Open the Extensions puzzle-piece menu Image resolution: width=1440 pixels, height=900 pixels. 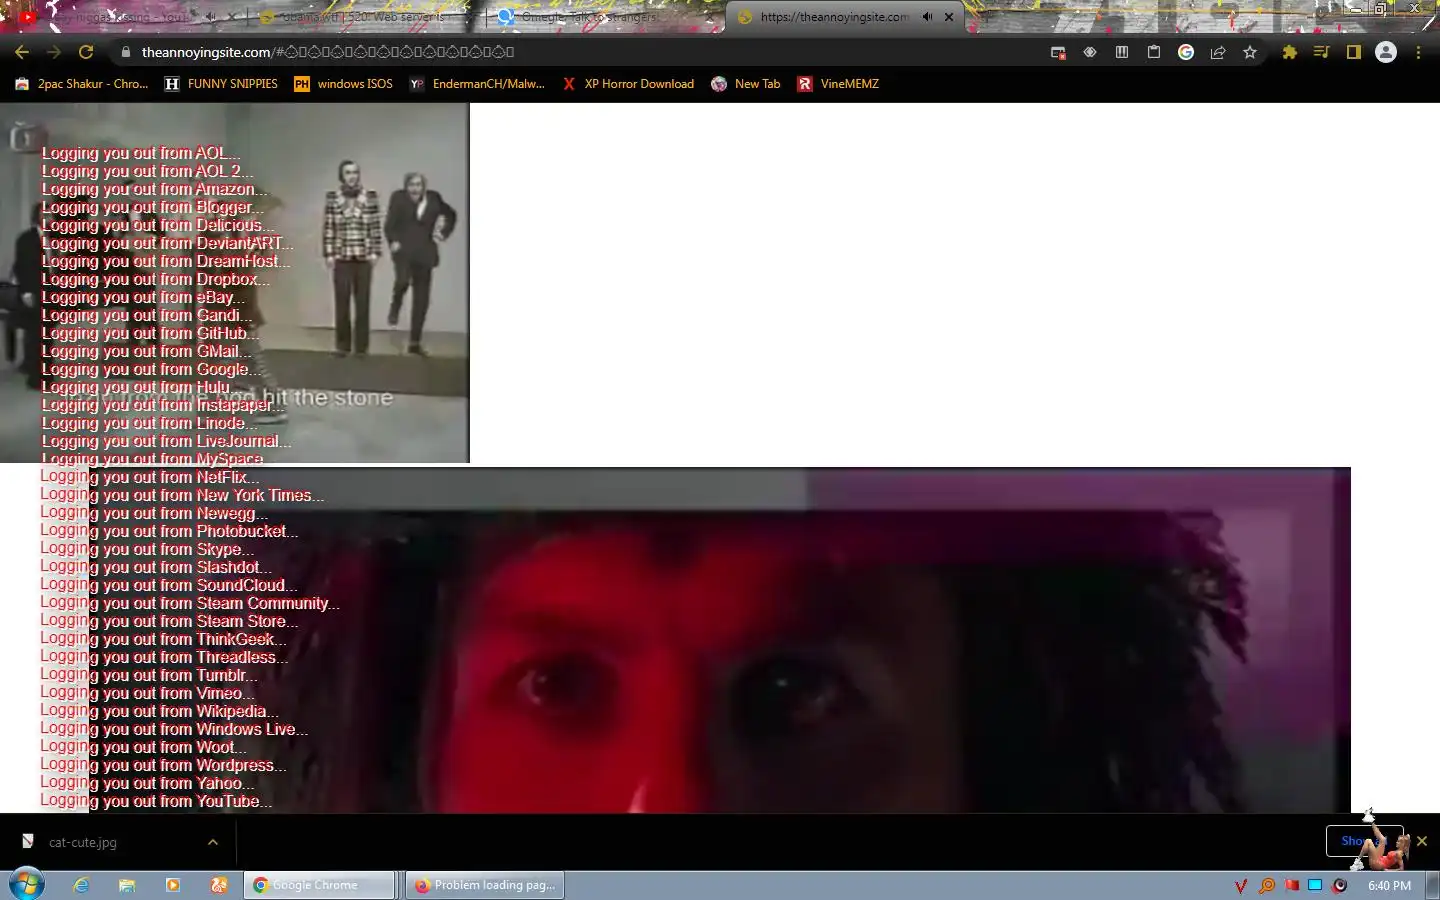pos(1290,52)
